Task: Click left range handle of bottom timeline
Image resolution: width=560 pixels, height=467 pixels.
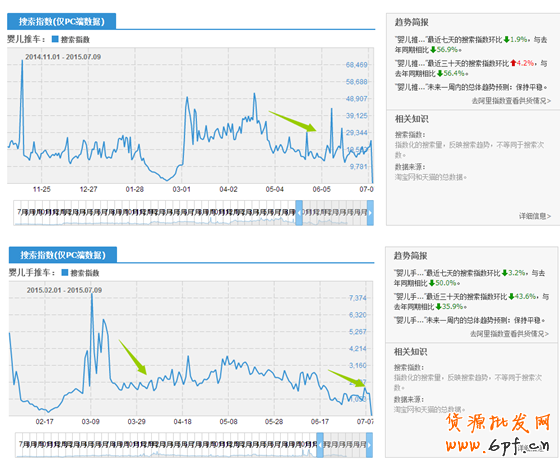Action: coord(320,445)
